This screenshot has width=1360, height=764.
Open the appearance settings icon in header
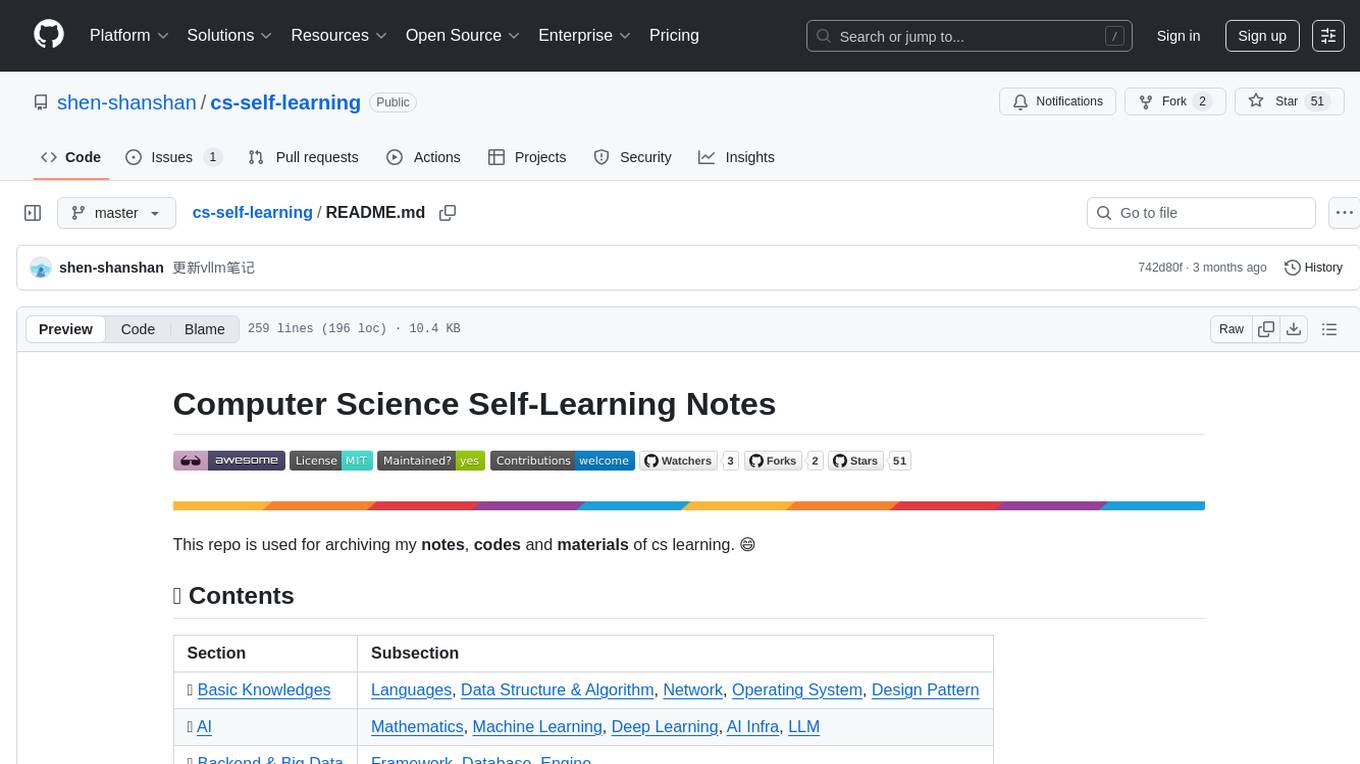pos(1328,36)
